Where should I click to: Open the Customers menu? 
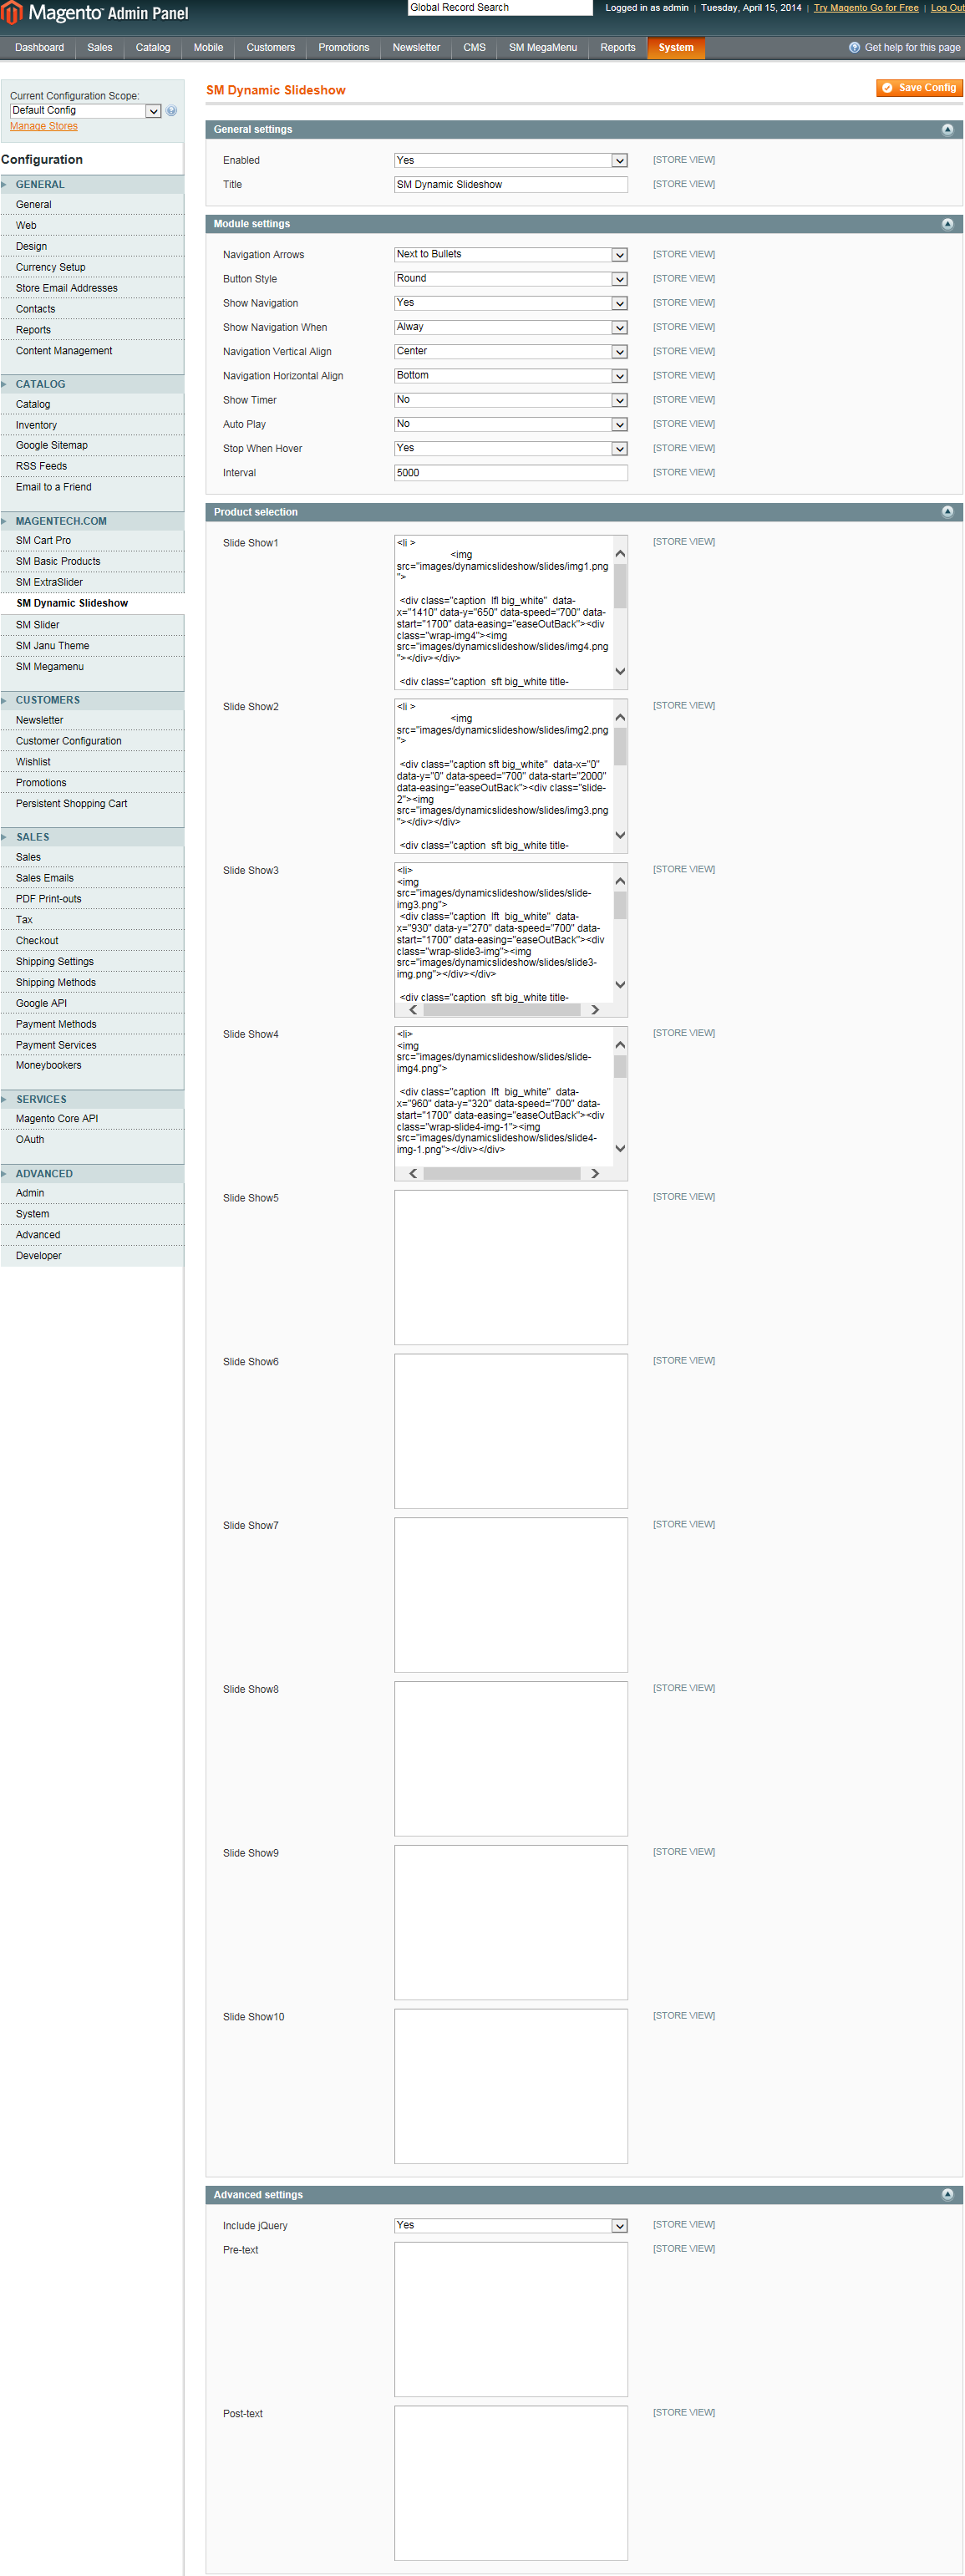271,47
